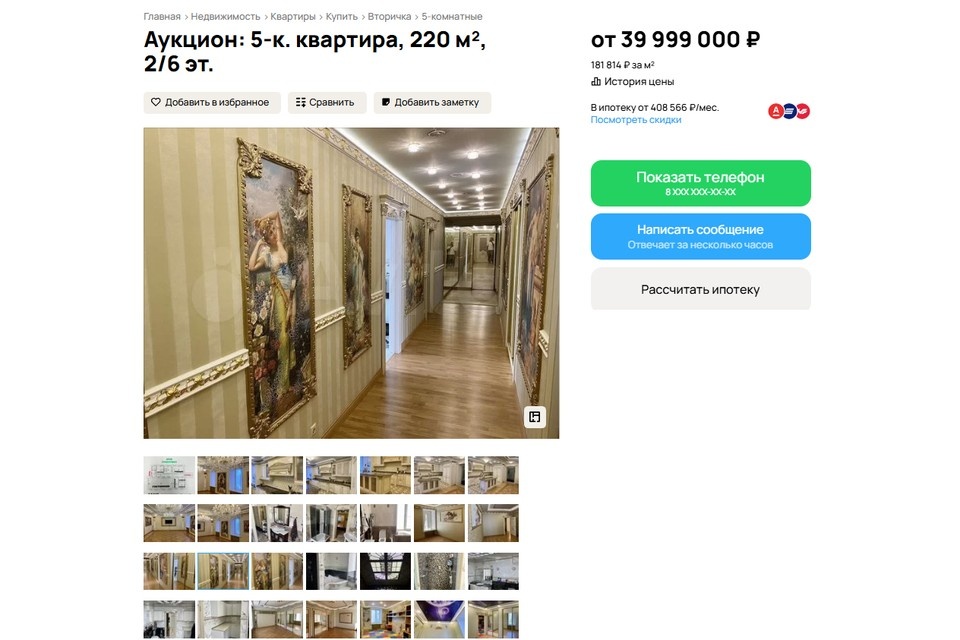The image size is (960, 640).
Task: Click the Рассчитать ипотеку button
Action: pyautogui.click(x=700, y=289)
